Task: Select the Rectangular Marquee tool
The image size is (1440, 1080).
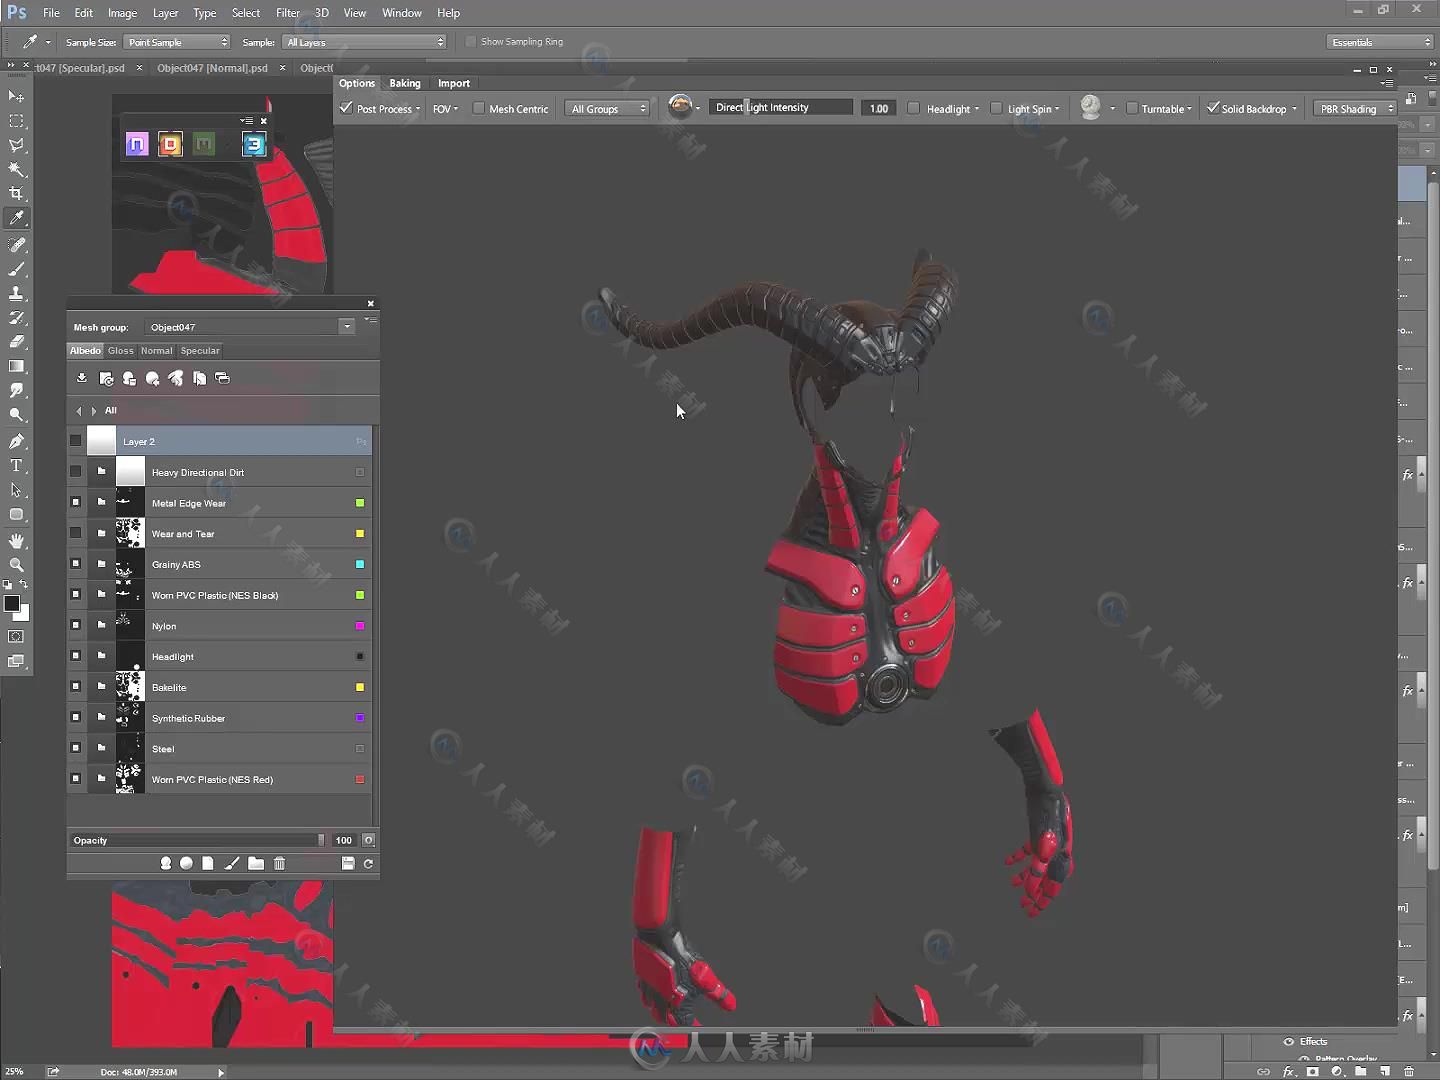Action: coord(16,121)
